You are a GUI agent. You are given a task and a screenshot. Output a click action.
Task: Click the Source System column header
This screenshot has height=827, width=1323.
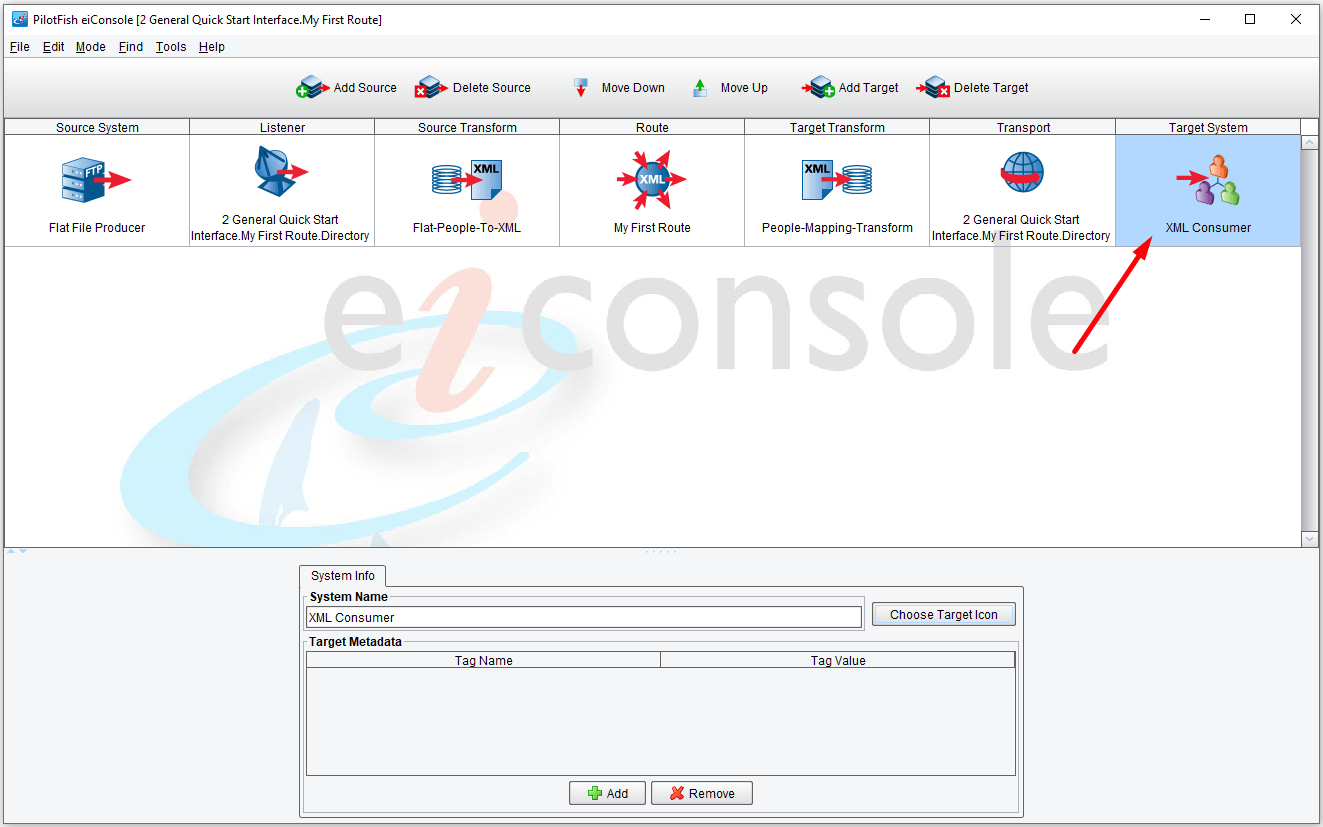[97, 127]
